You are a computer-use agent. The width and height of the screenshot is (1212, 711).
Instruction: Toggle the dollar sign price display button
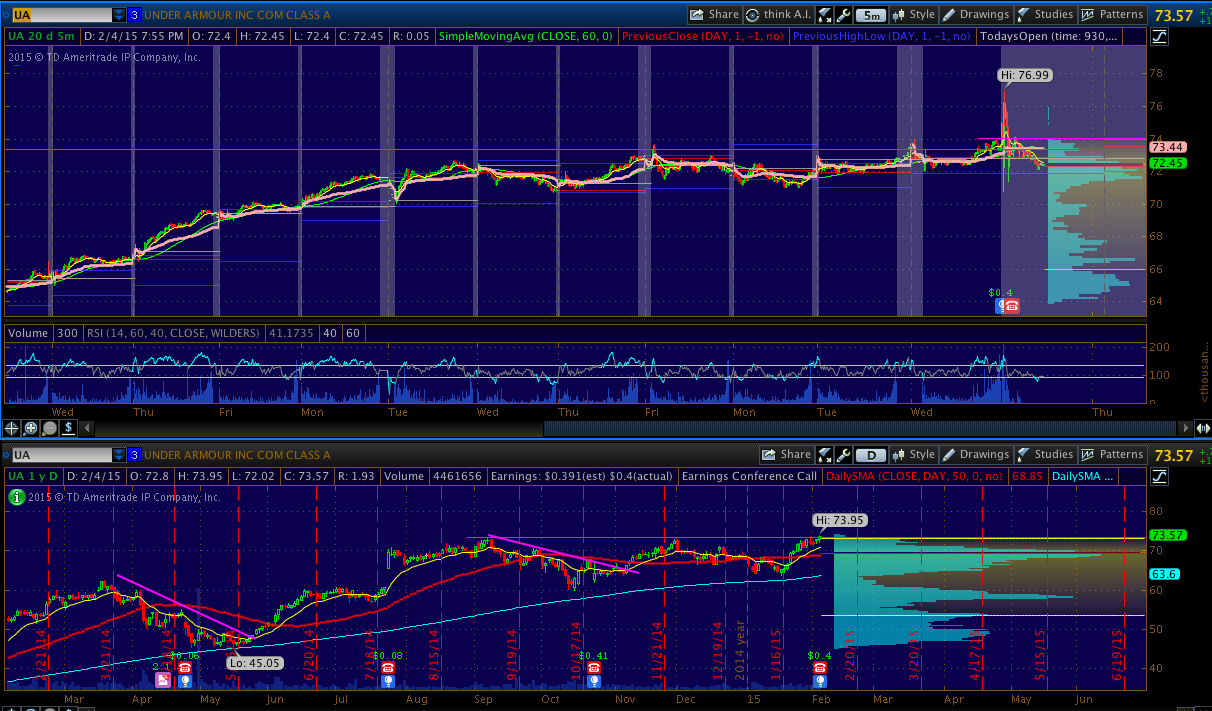[x=68, y=428]
